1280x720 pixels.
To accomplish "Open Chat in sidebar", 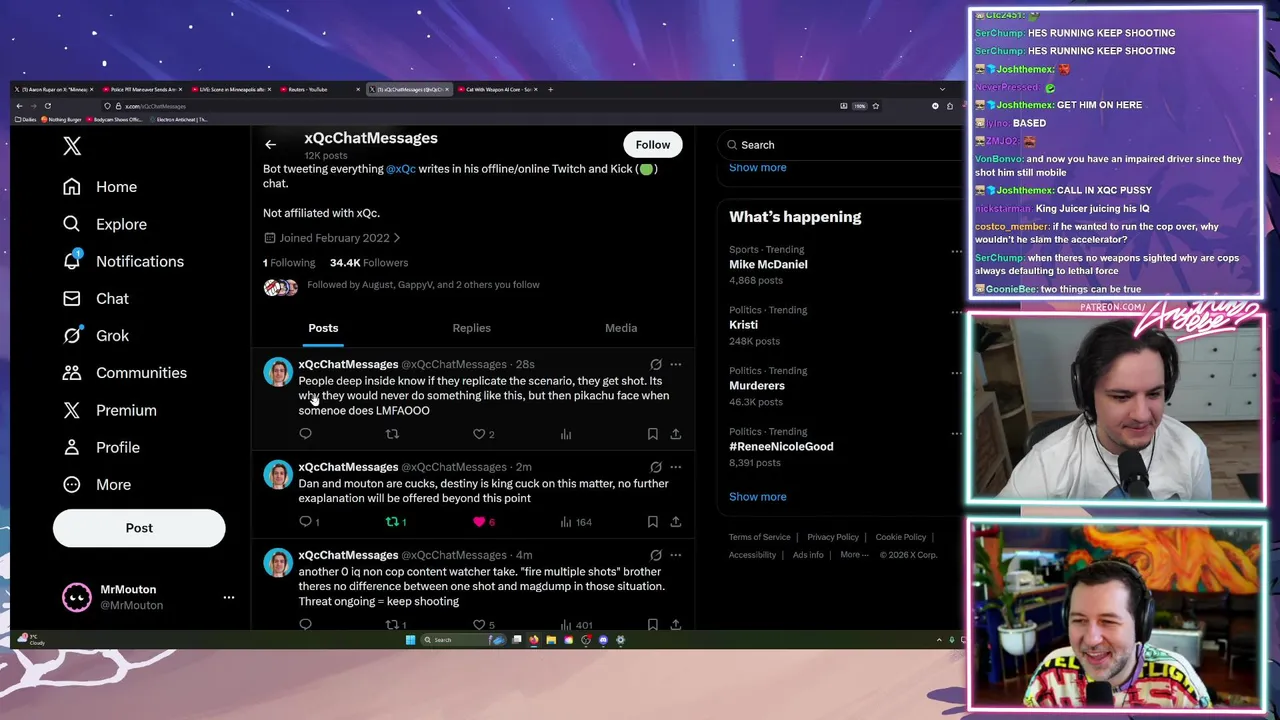I will [96, 298].
